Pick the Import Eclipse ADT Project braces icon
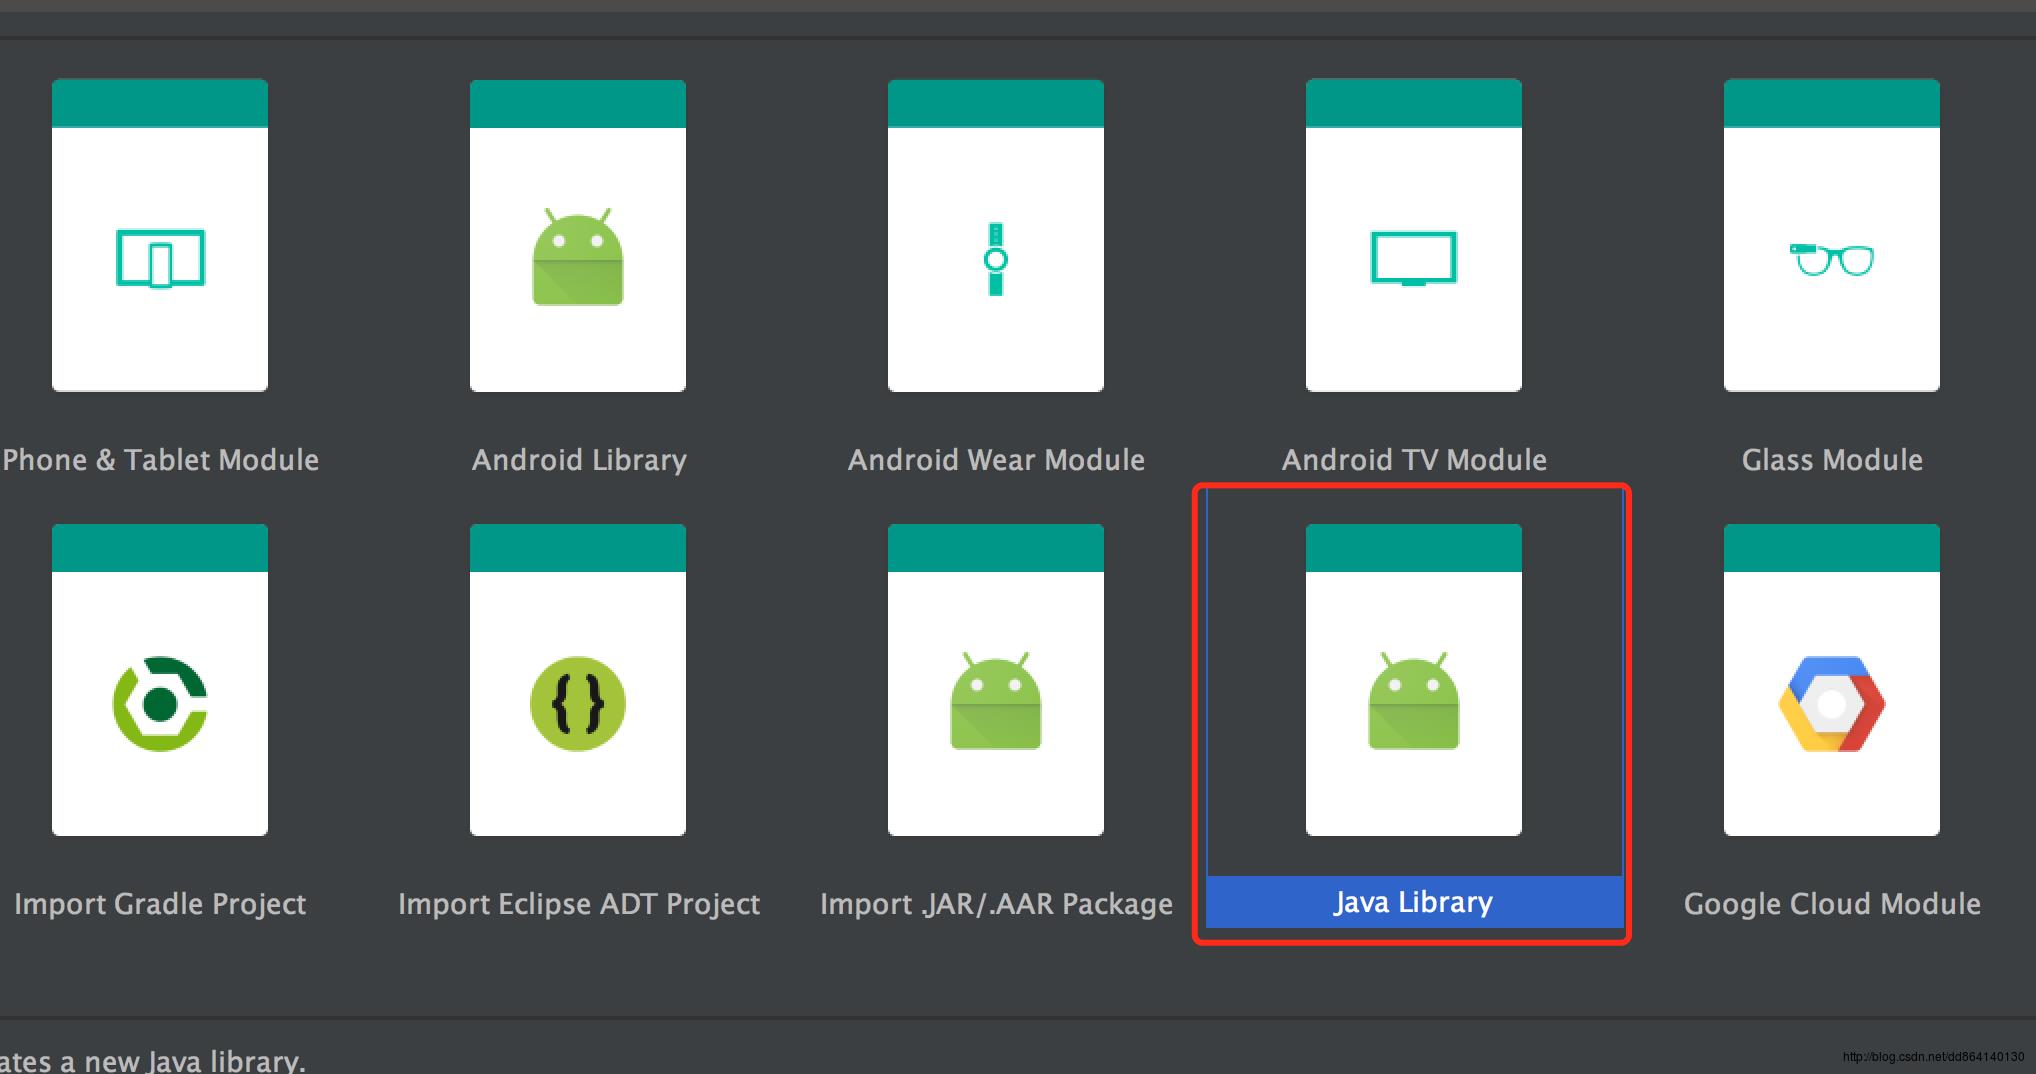The image size is (2036, 1074). 578,703
